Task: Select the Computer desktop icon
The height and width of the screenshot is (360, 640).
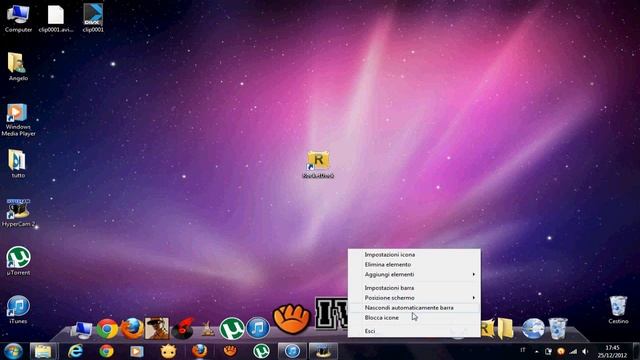Action: [x=18, y=18]
